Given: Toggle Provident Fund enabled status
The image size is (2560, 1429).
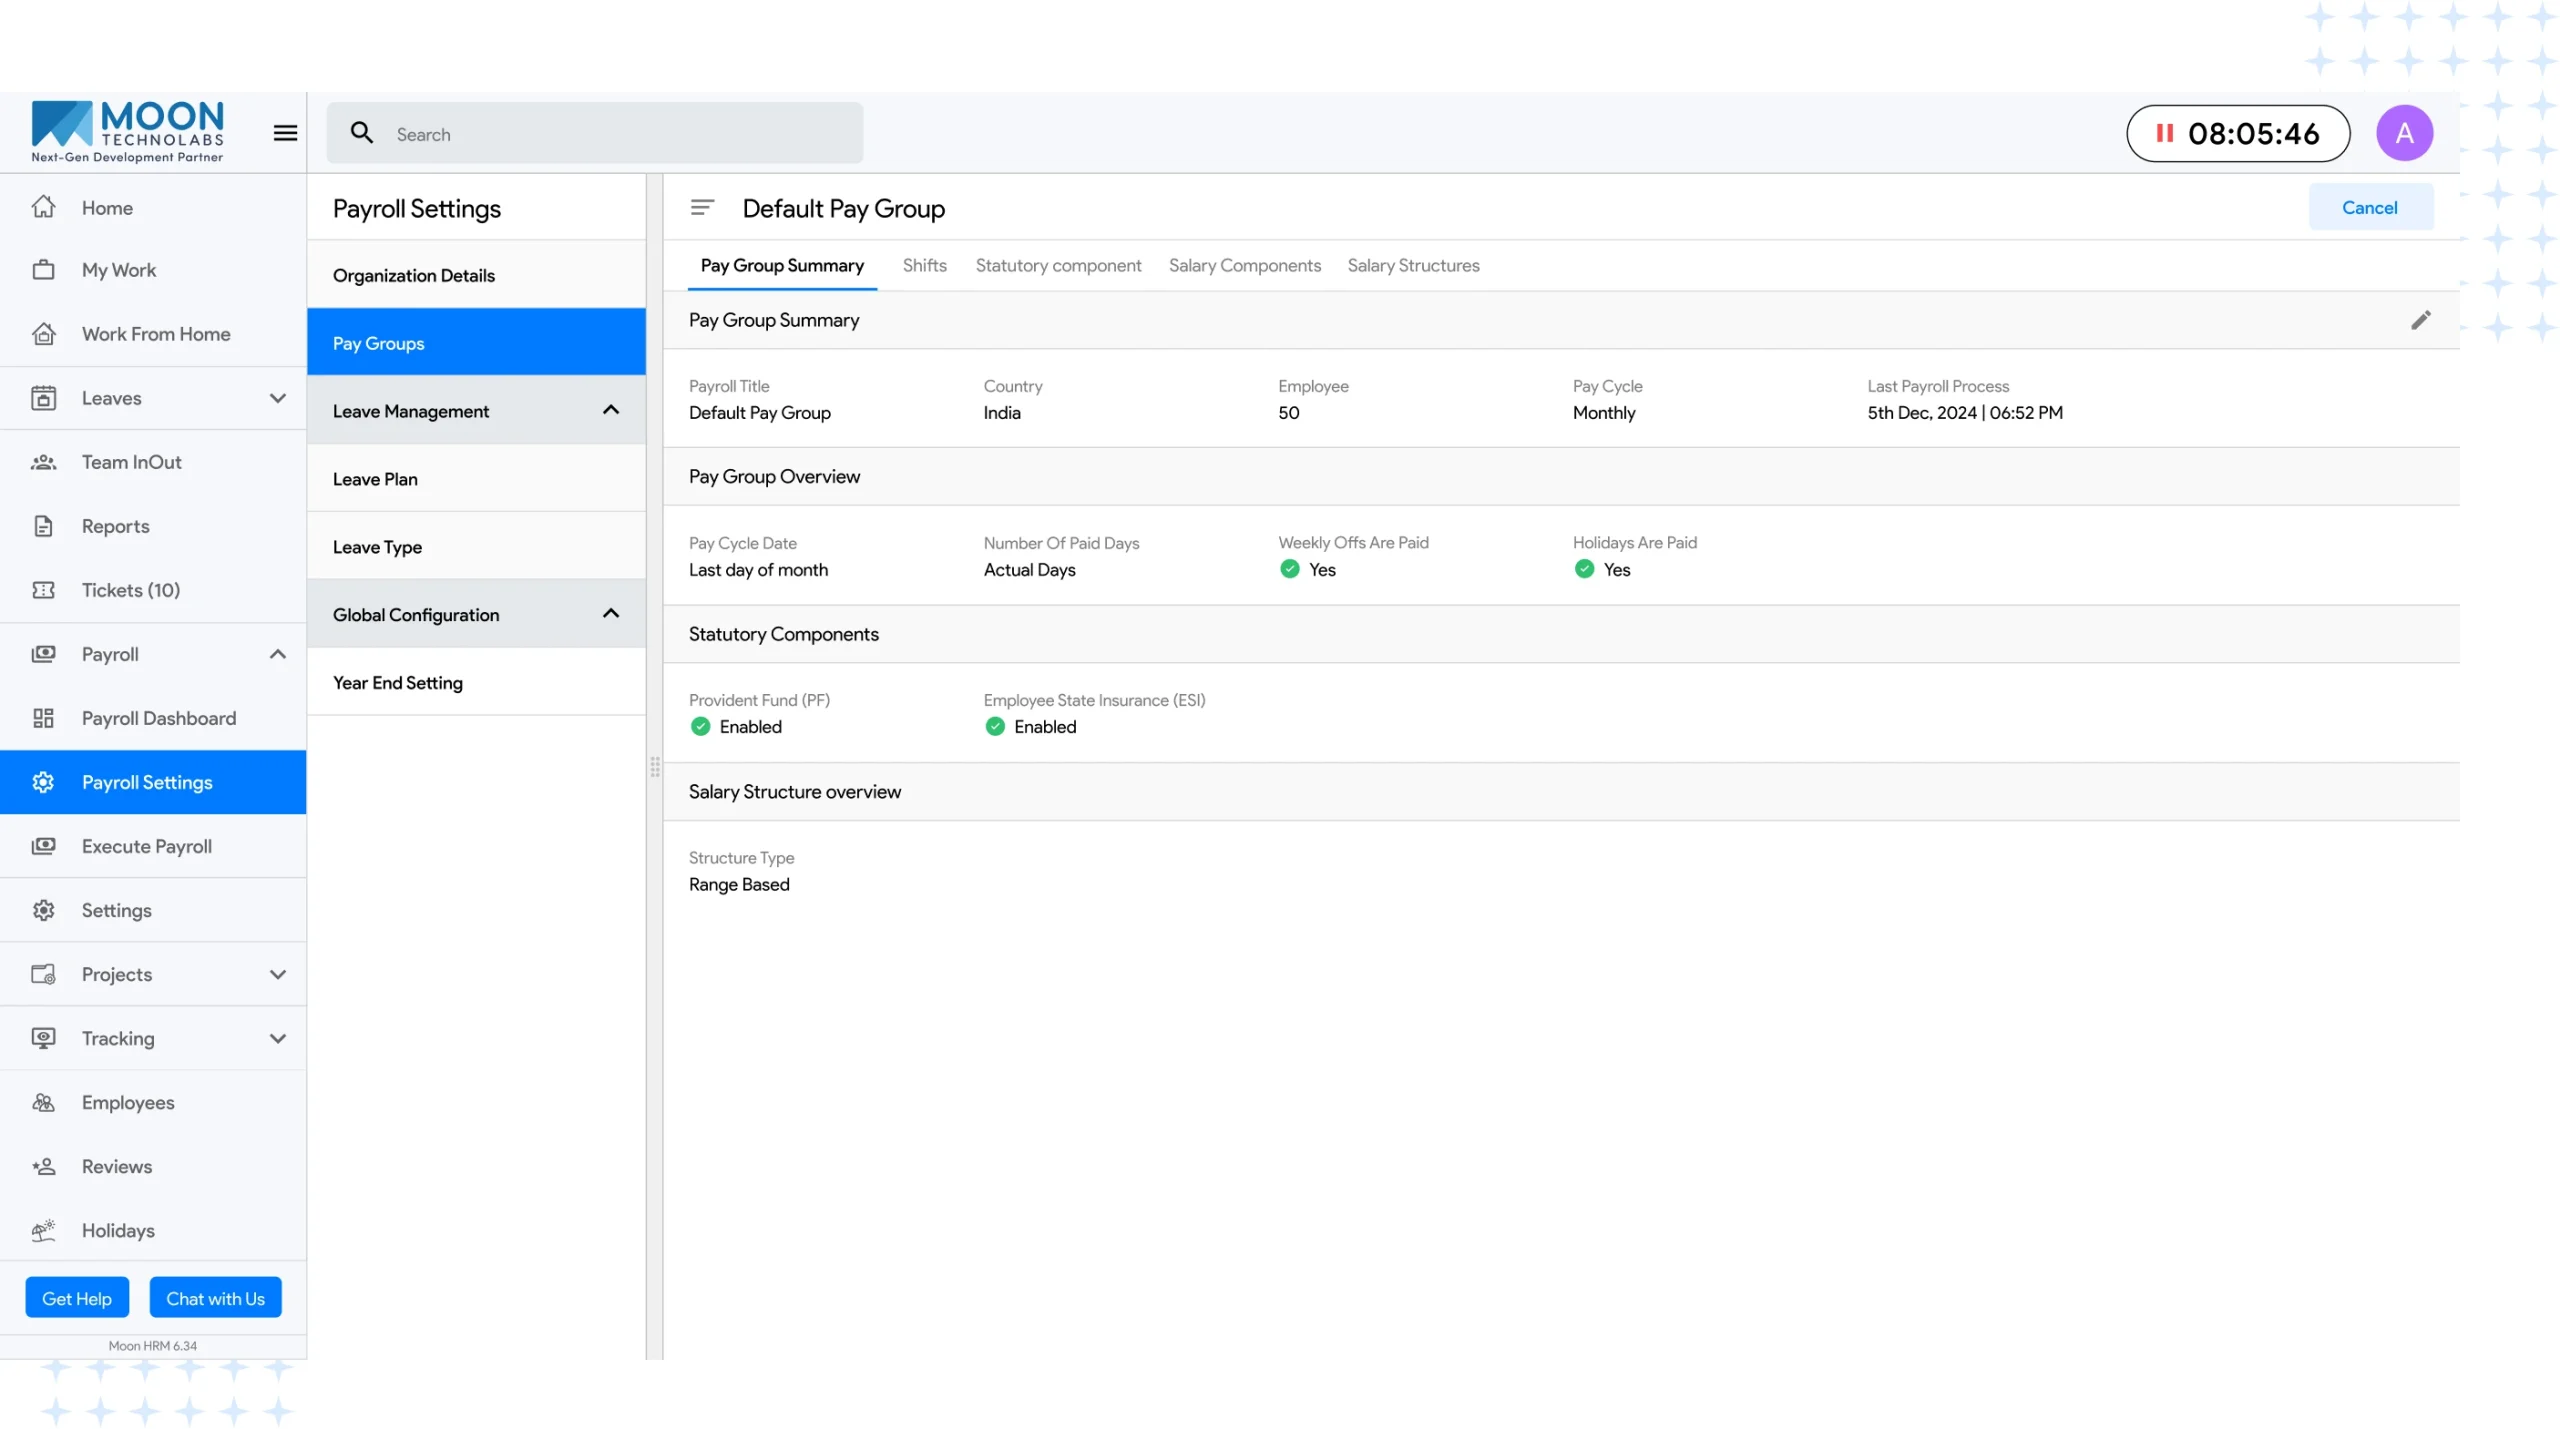Looking at the screenshot, I should 700,726.
